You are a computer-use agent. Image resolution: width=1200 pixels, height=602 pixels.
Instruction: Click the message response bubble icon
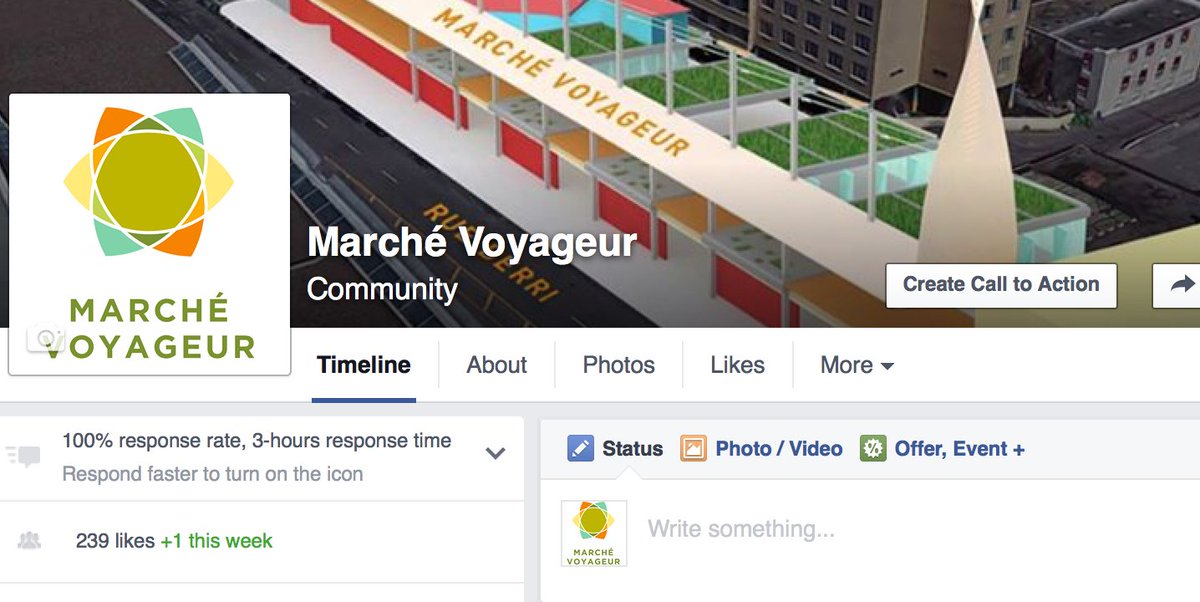tap(25, 456)
